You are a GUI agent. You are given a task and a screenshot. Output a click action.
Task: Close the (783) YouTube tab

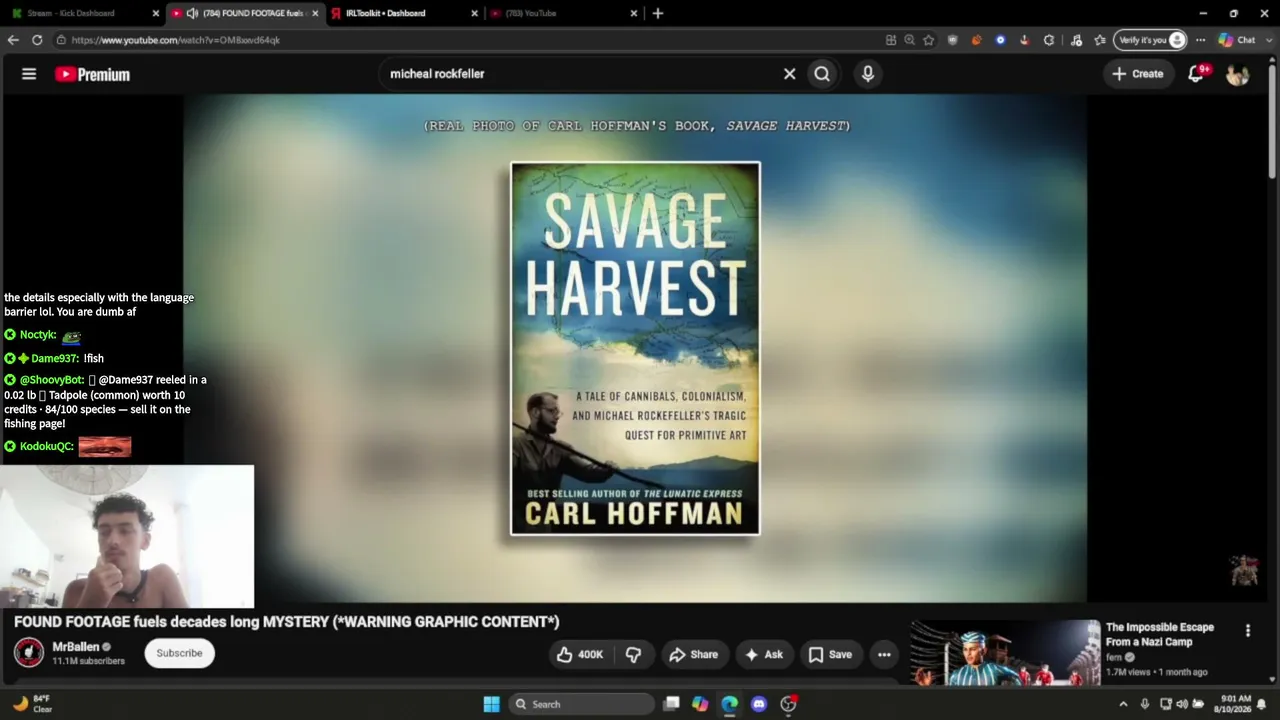[634, 13]
